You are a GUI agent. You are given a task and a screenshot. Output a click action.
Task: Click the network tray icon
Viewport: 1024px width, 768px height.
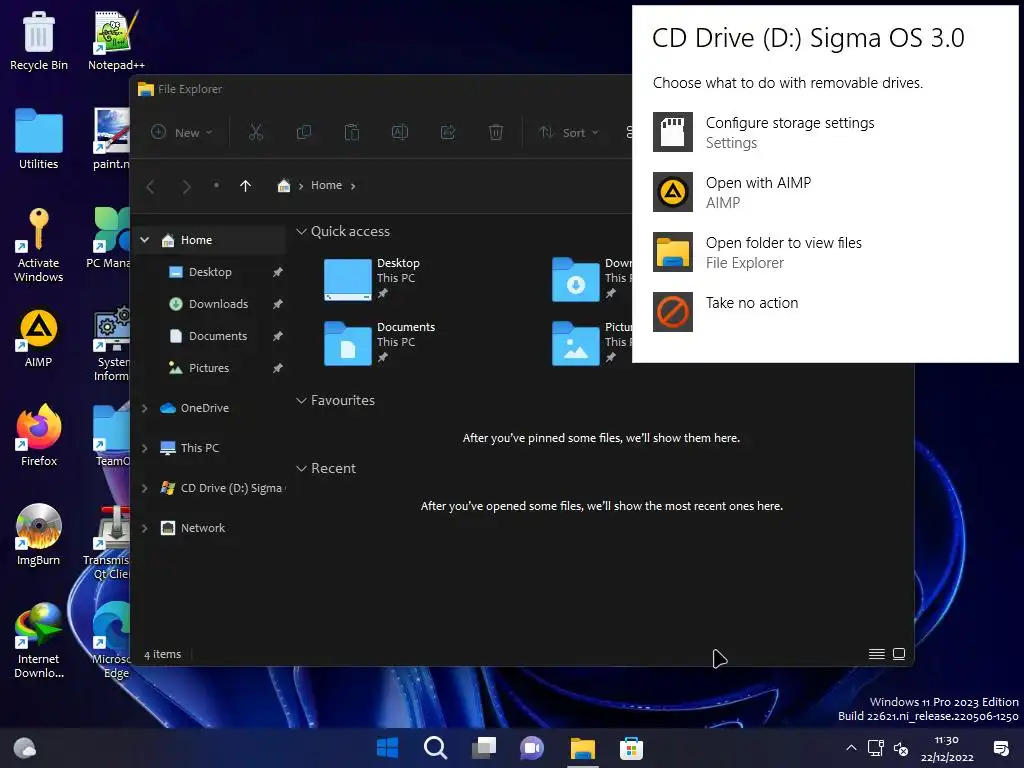point(876,748)
